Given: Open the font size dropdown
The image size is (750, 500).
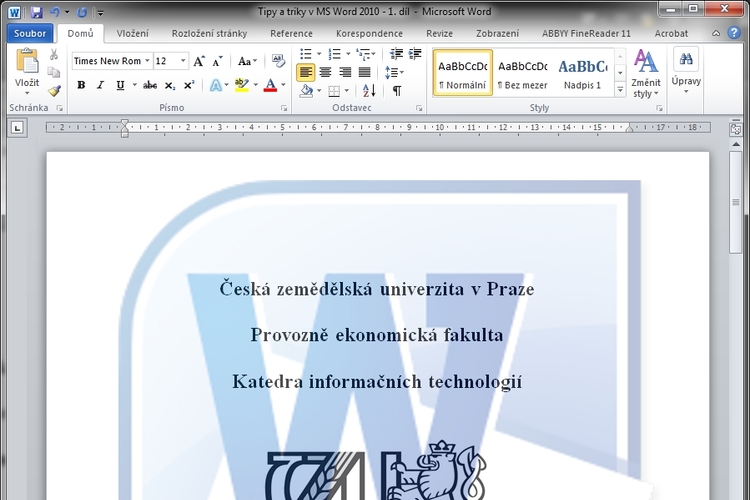Looking at the screenshot, I should tap(181, 61).
